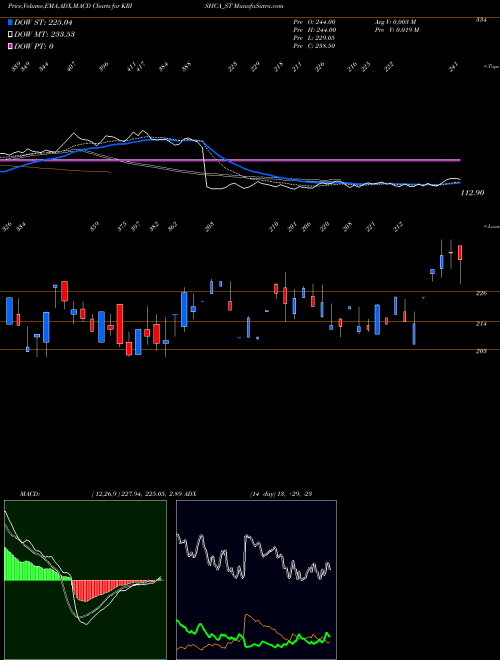The image size is (500, 660).
Task: Click the 226 price axis label
Action: click(482, 293)
